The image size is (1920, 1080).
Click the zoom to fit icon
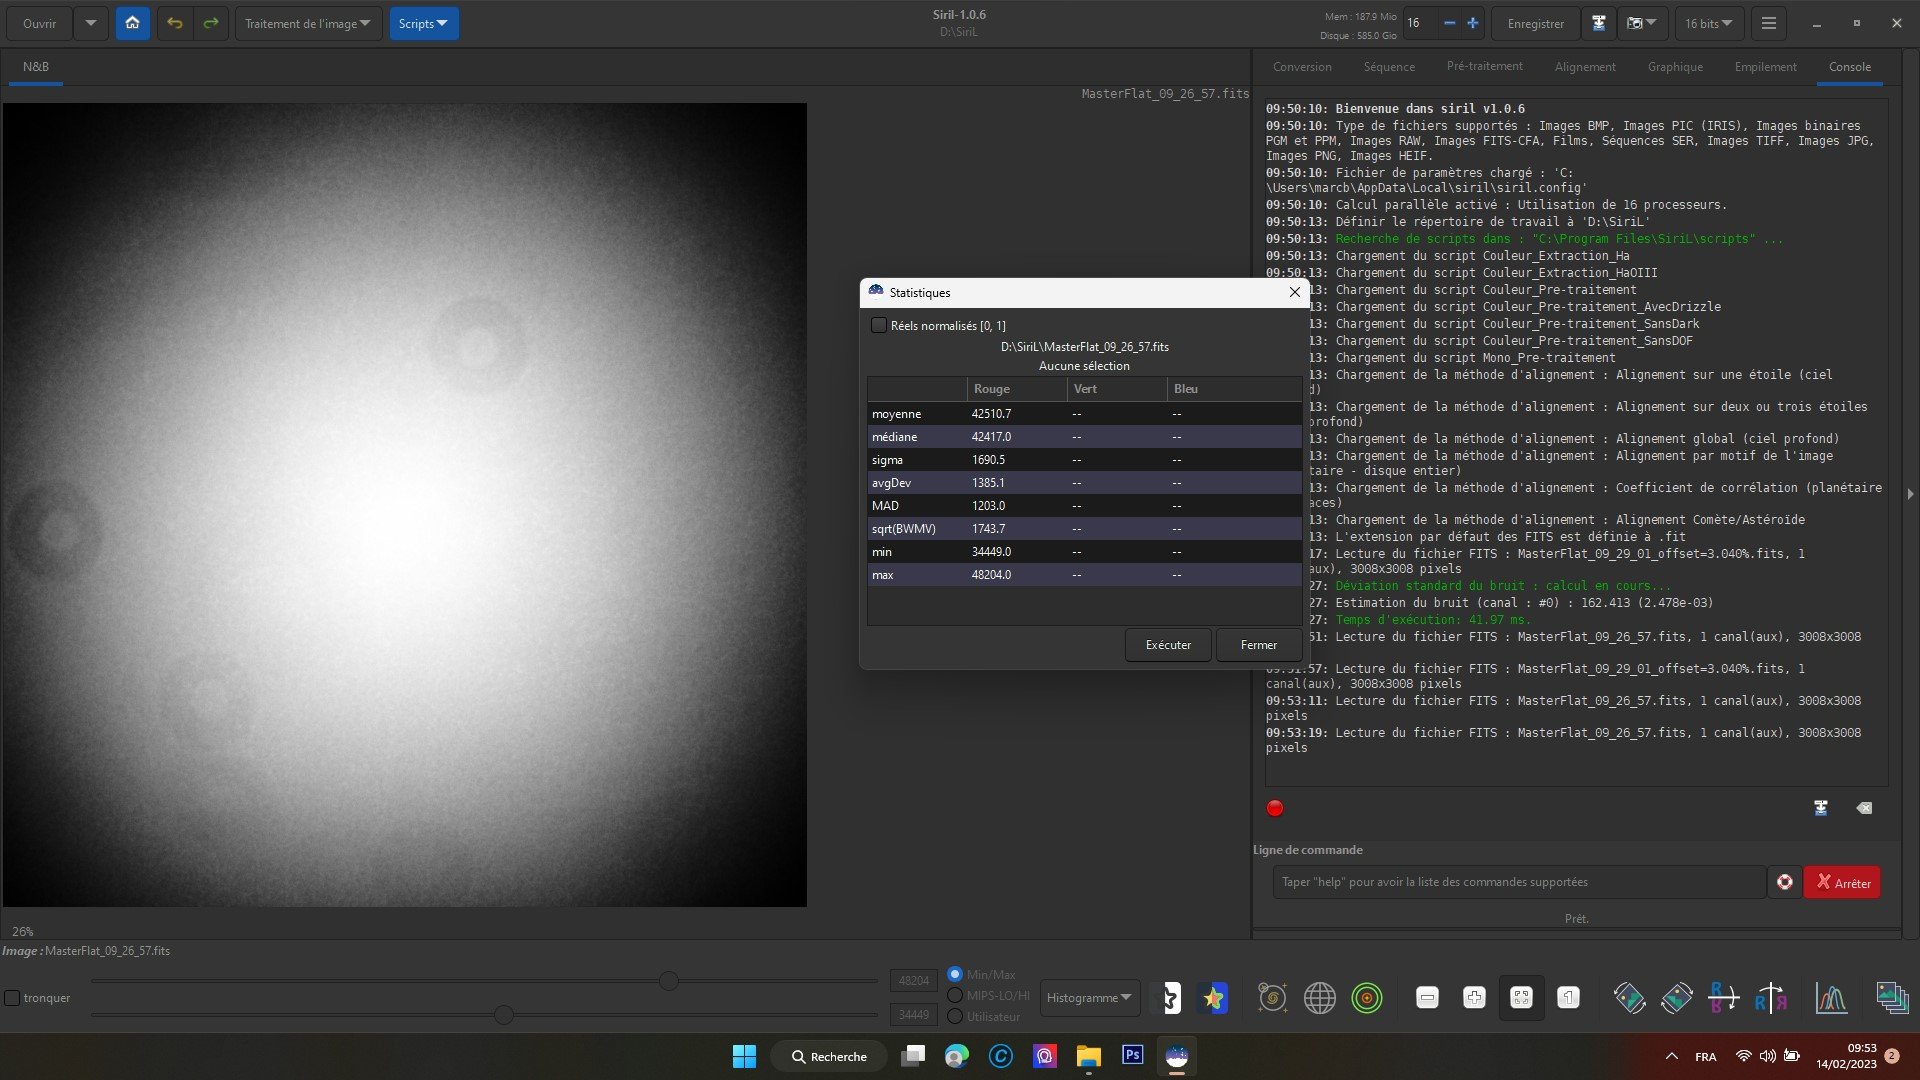(1521, 998)
